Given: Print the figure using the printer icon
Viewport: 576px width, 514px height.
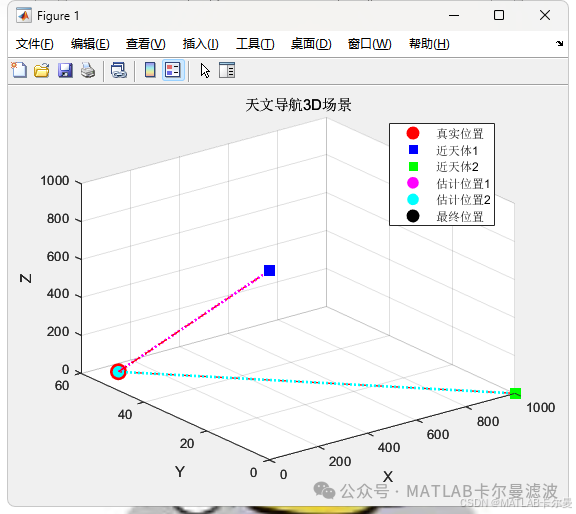Looking at the screenshot, I should [x=88, y=70].
